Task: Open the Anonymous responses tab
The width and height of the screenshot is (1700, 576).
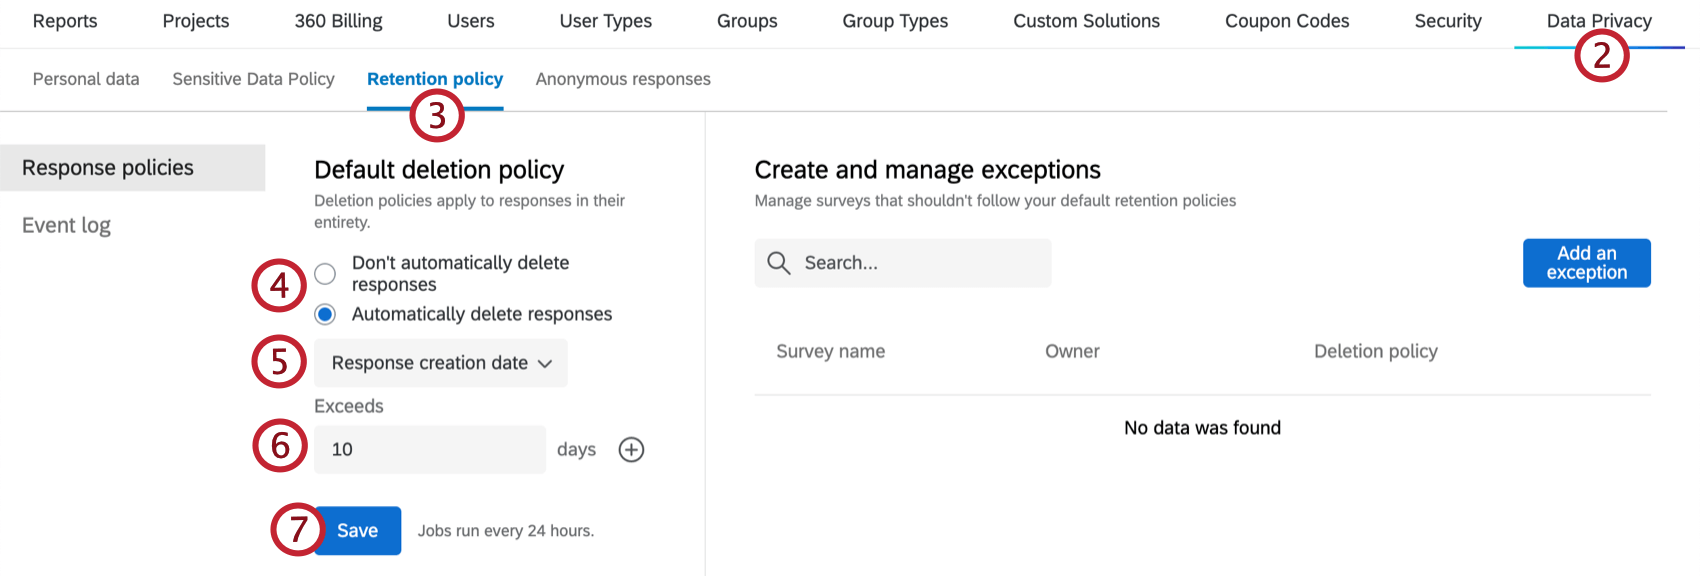Action: click(x=623, y=79)
